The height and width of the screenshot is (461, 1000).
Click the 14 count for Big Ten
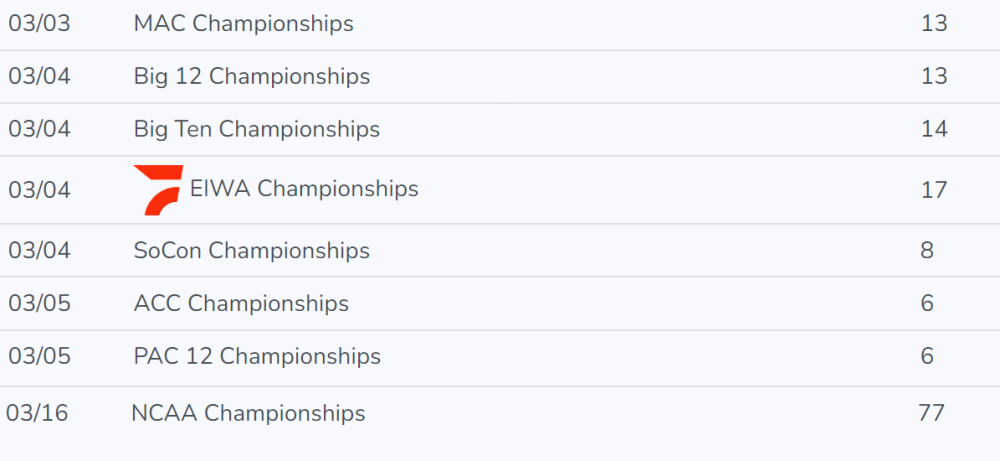(934, 129)
